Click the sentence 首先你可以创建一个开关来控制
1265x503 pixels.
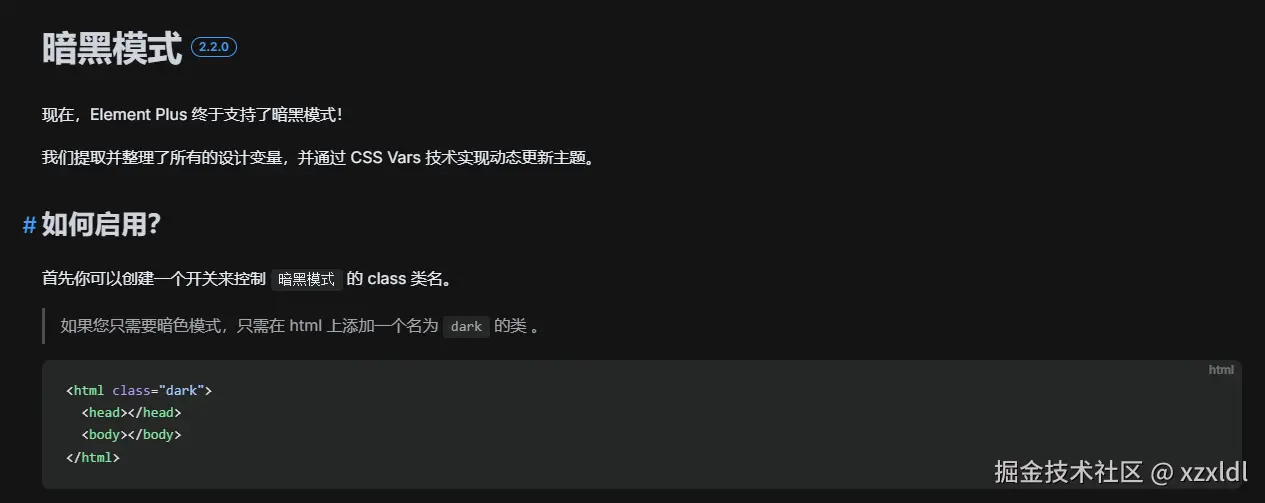click(154, 279)
